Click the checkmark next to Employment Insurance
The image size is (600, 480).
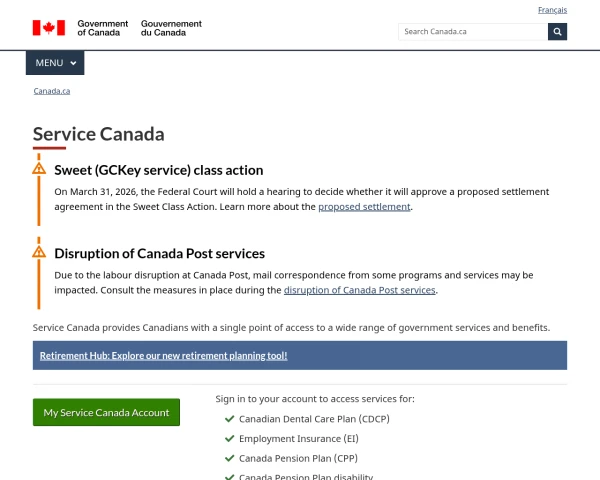point(229,439)
